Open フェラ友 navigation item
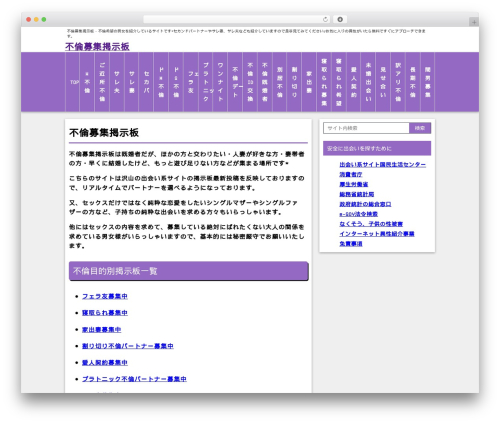500x423 pixels. [191, 82]
